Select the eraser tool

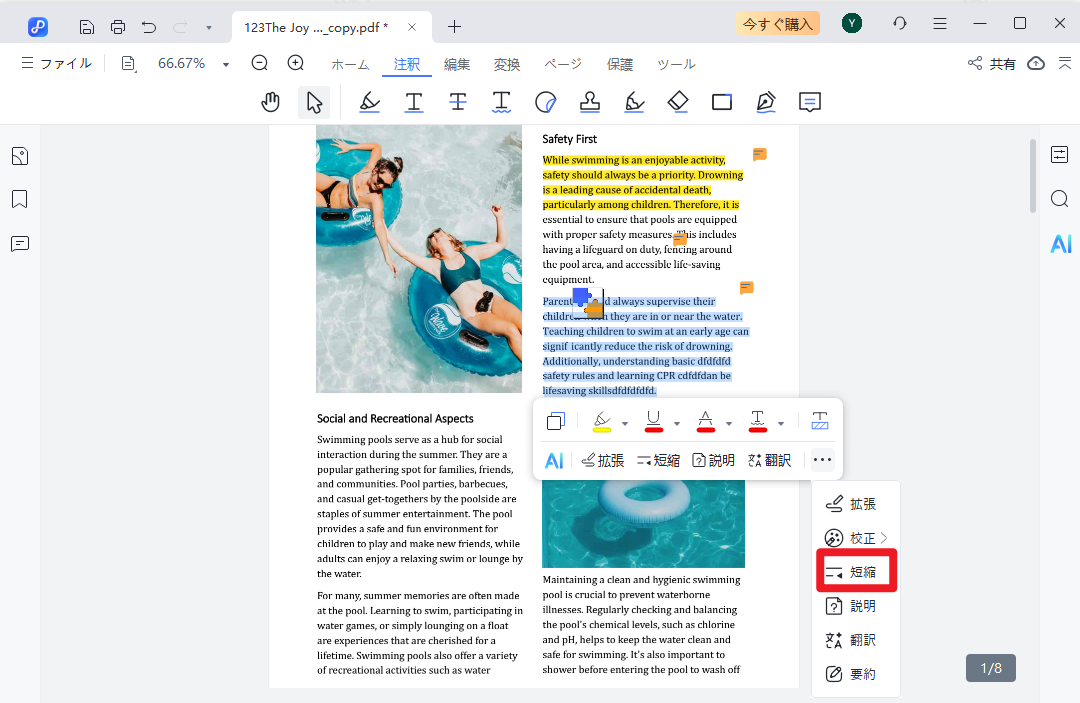coord(678,102)
